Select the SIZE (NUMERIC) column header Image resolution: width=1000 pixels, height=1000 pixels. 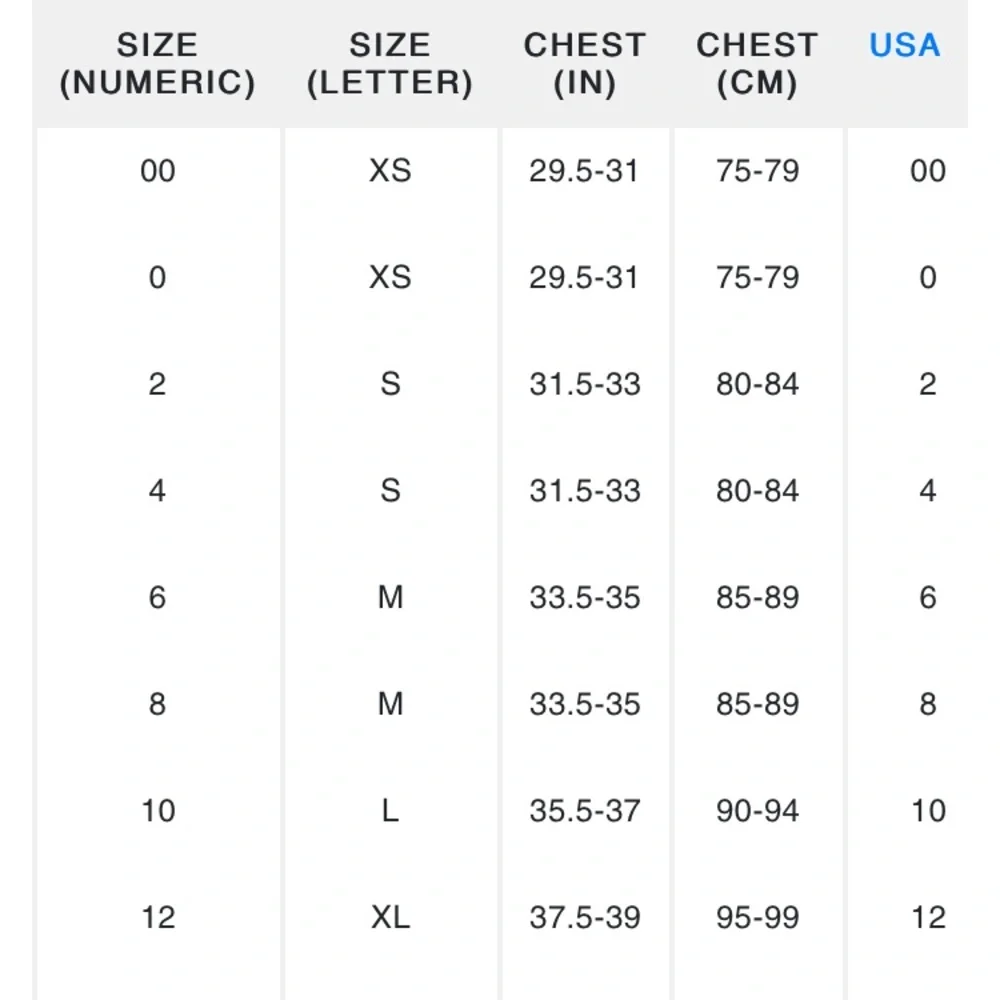158,64
